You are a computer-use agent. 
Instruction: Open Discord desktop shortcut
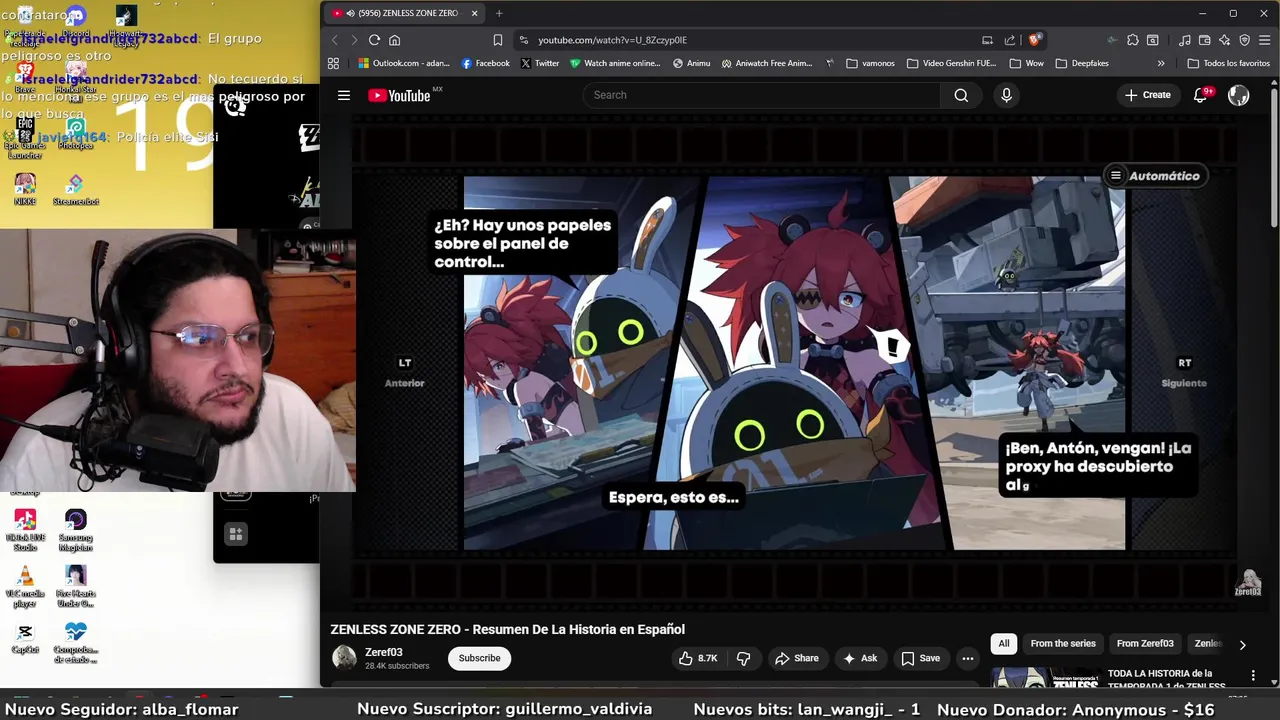pos(75,22)
